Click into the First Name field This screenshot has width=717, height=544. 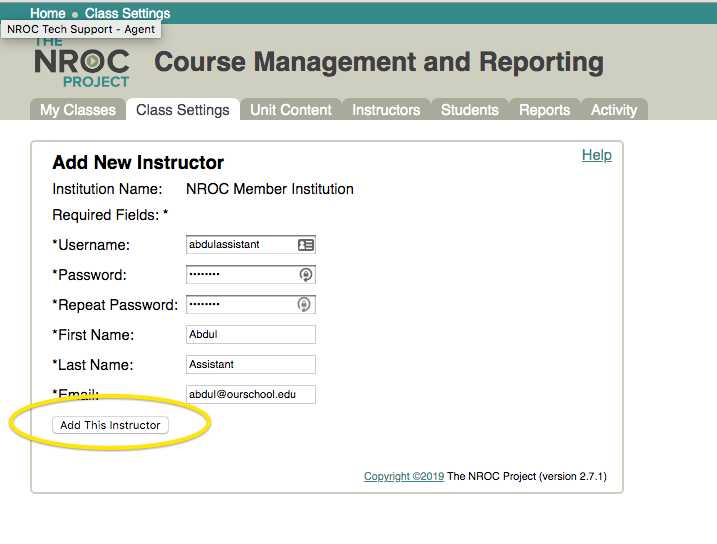251,335
